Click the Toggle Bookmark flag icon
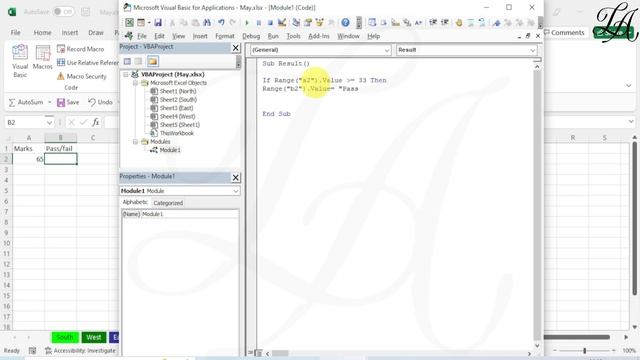This screenshot has height=360, width=640. point(496,23)
